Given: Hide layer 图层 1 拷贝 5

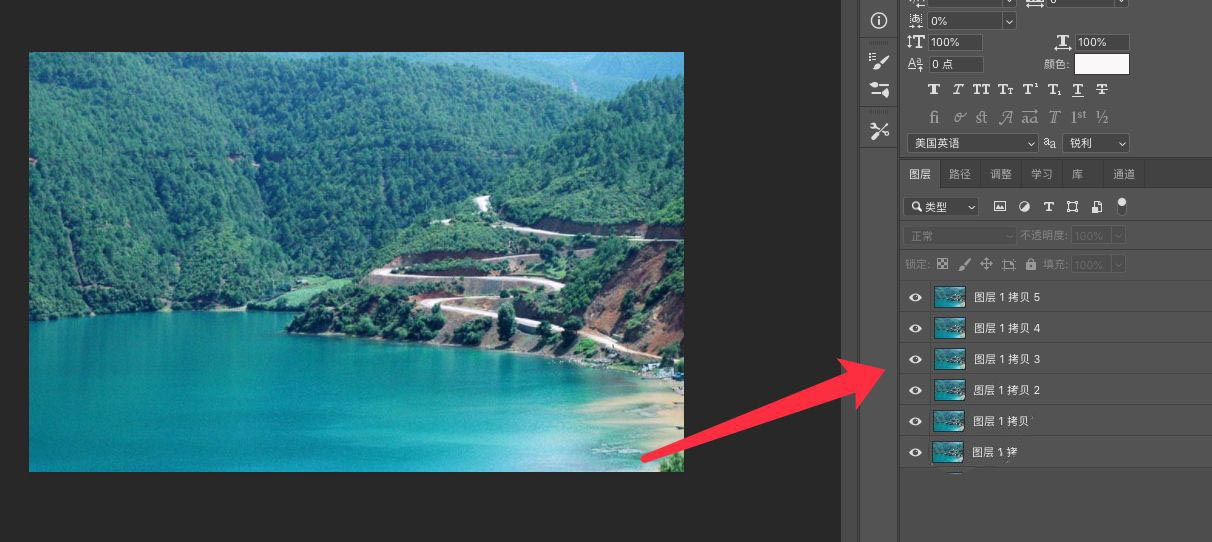Looking at the screenshot, I should [x=915, y=298].
